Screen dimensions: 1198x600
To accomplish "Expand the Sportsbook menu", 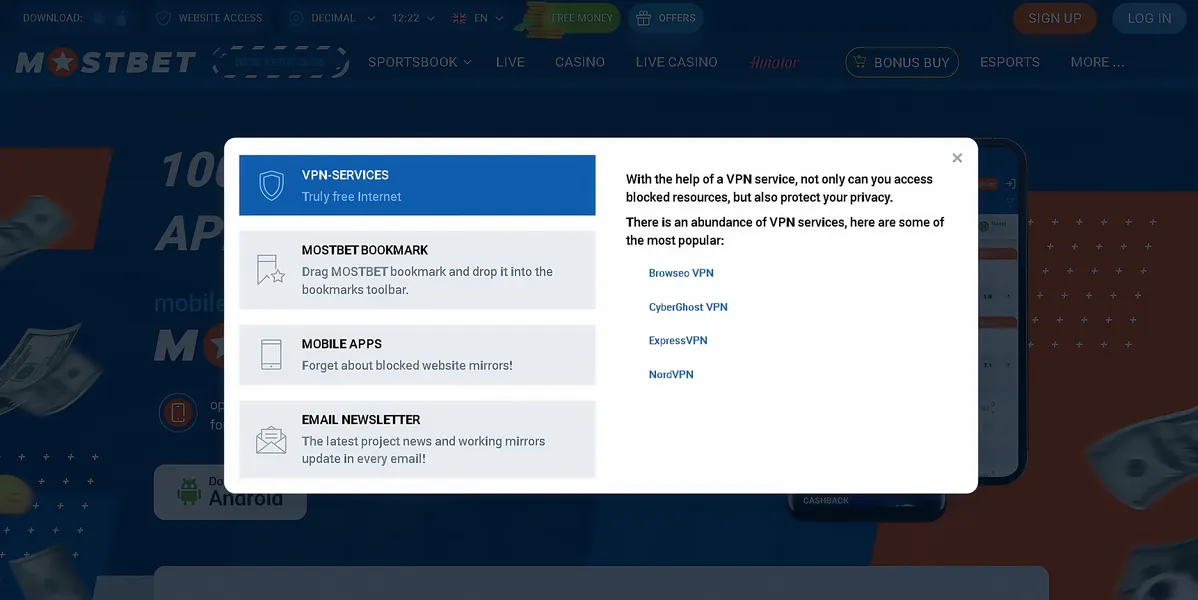I will (419, 62).
